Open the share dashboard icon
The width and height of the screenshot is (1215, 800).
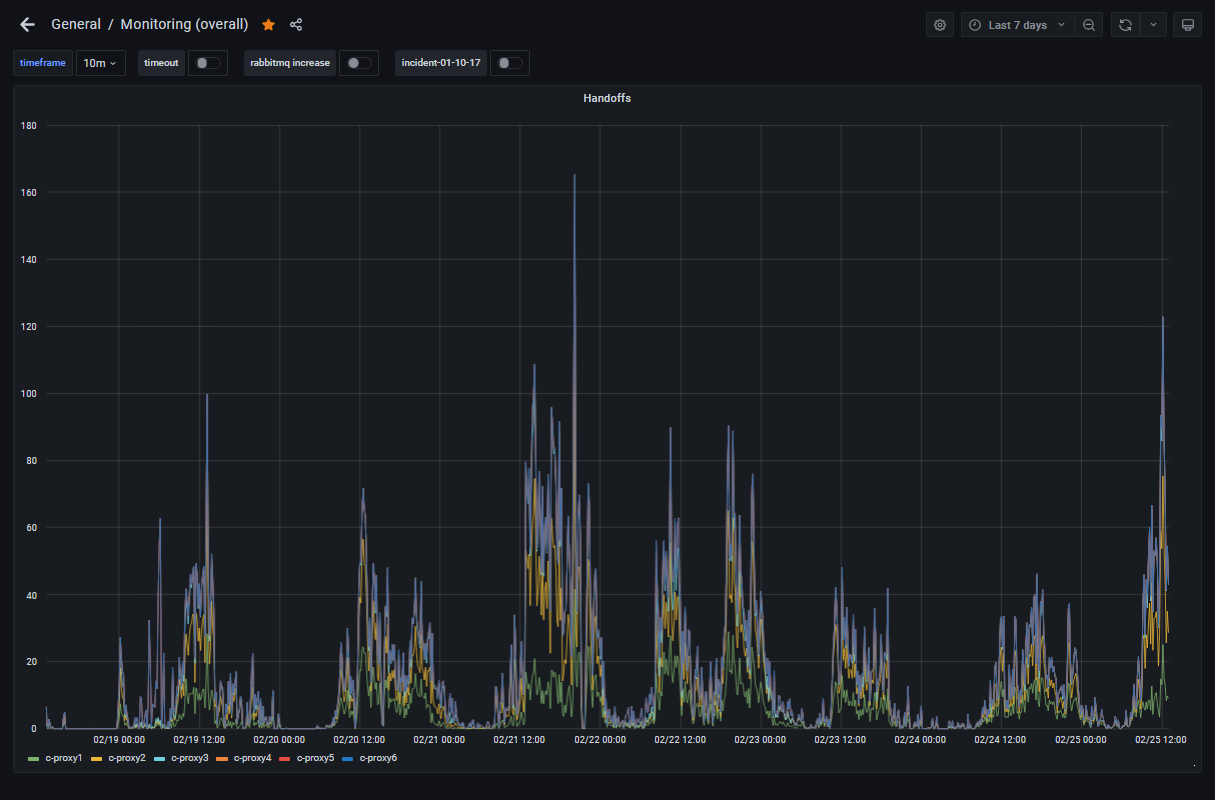point(296,25)
